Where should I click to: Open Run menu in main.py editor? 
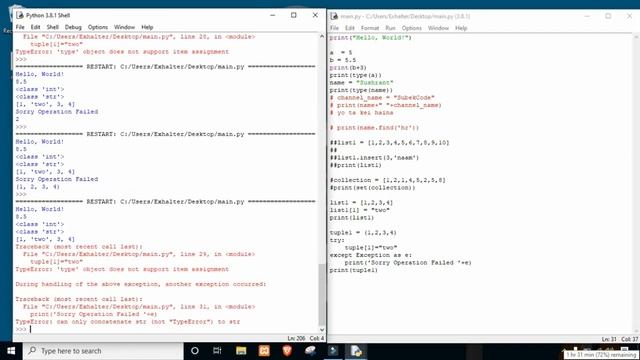pyautogui.click(x=390, y=28)
